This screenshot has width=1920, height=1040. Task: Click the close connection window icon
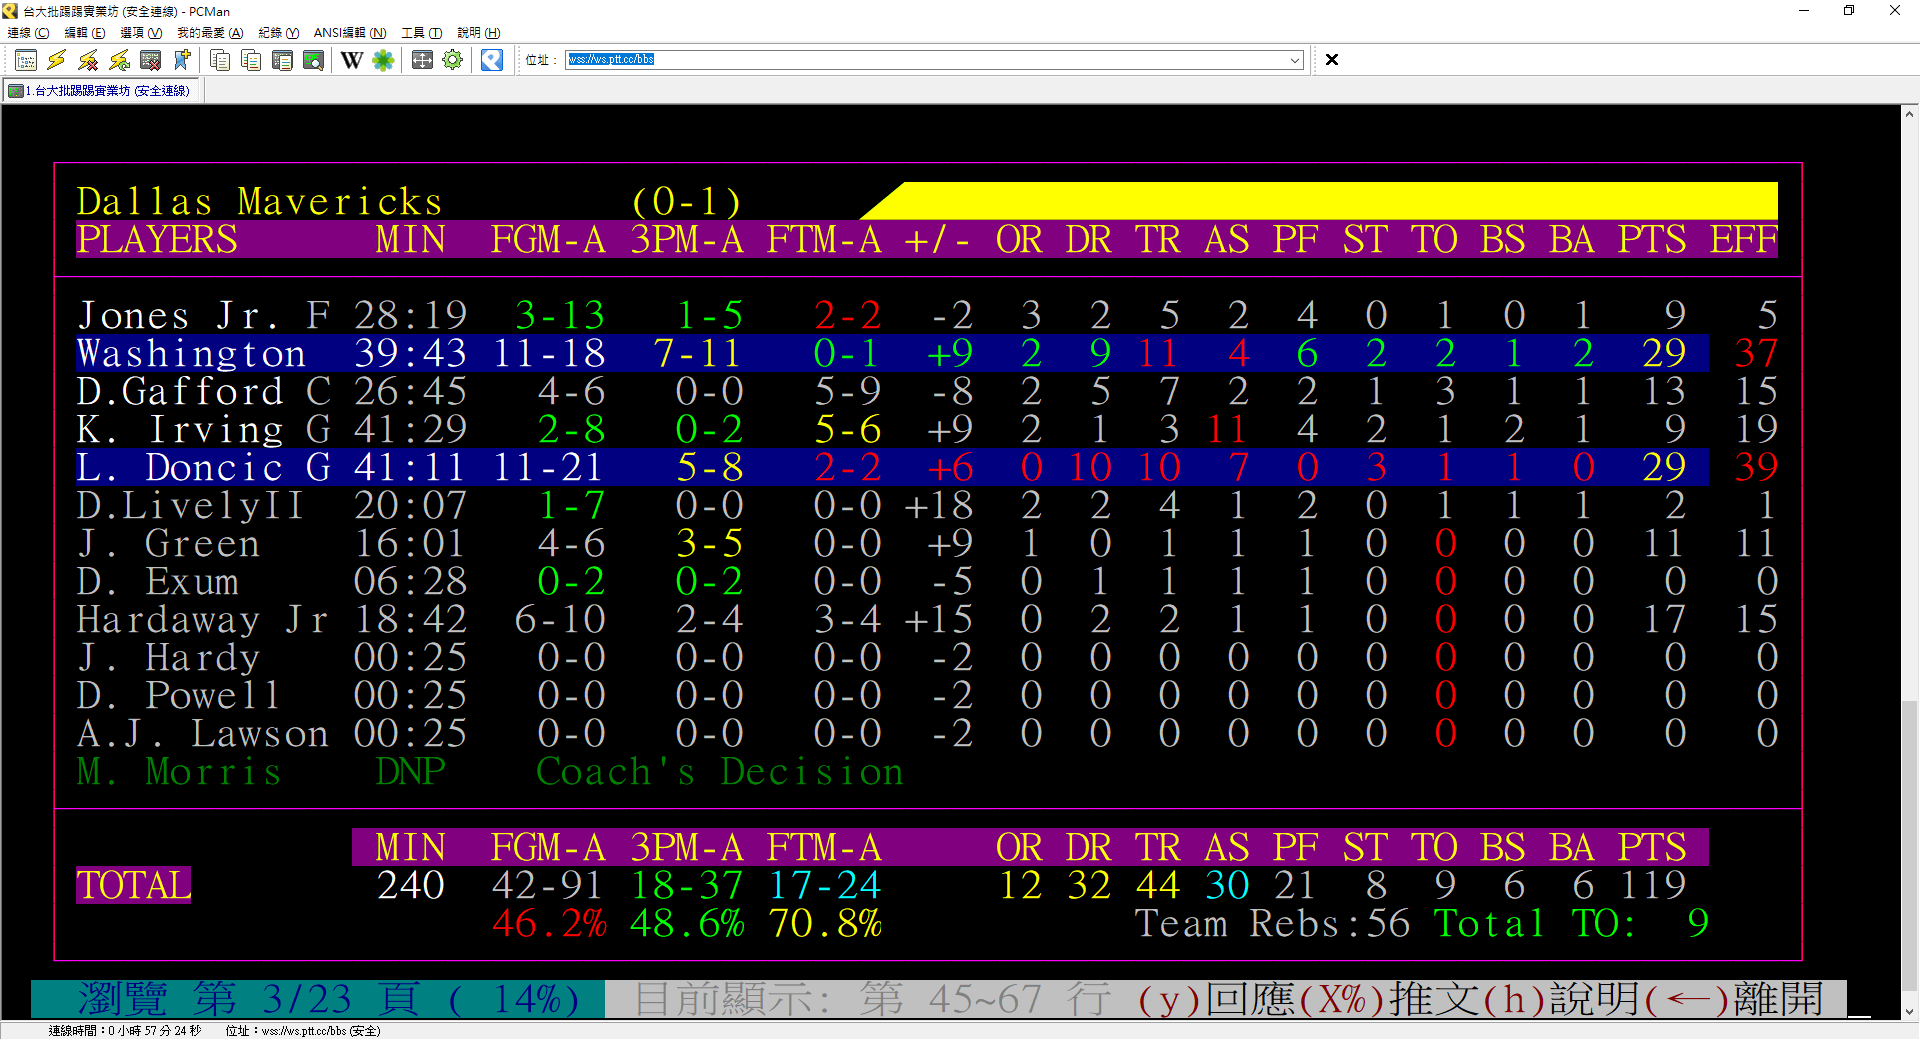coord(150,60)
